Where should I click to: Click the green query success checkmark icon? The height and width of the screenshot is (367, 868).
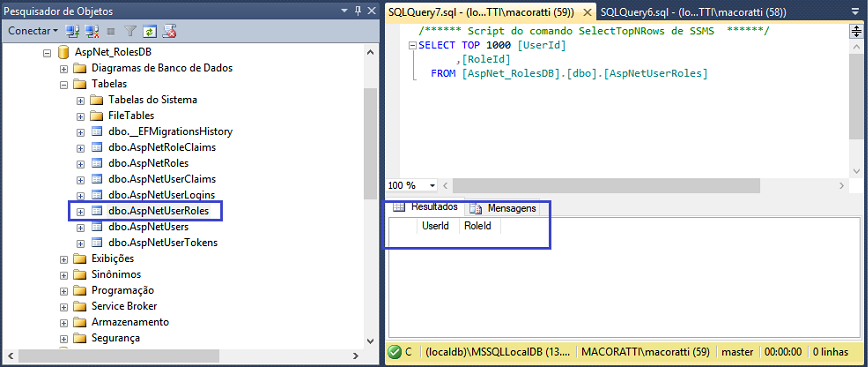tap(395, 352)
